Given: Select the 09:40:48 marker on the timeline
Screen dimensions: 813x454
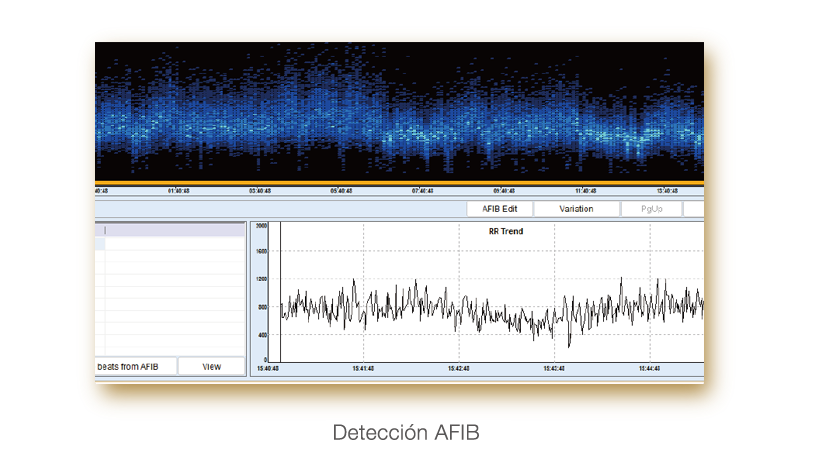Looking at the screenshot, I should click(504, 191).
